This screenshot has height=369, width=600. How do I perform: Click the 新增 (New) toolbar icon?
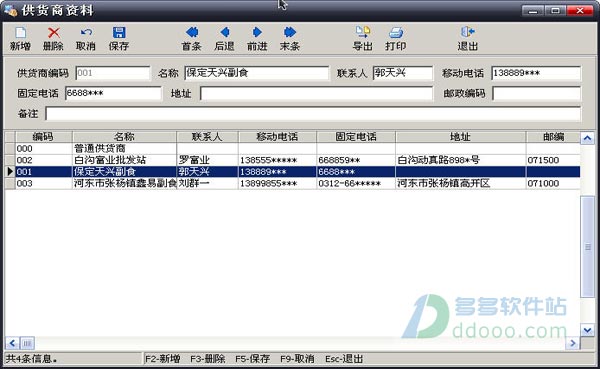20,33
